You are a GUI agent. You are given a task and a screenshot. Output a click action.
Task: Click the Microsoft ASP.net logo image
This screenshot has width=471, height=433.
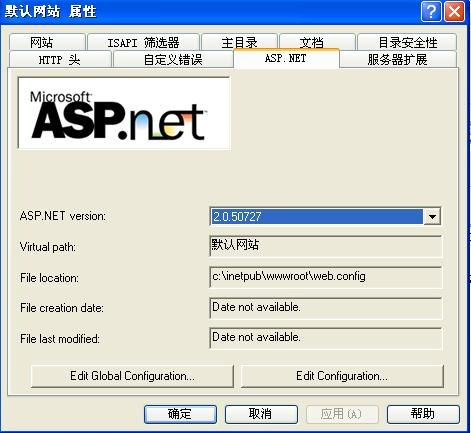[124, 113]
